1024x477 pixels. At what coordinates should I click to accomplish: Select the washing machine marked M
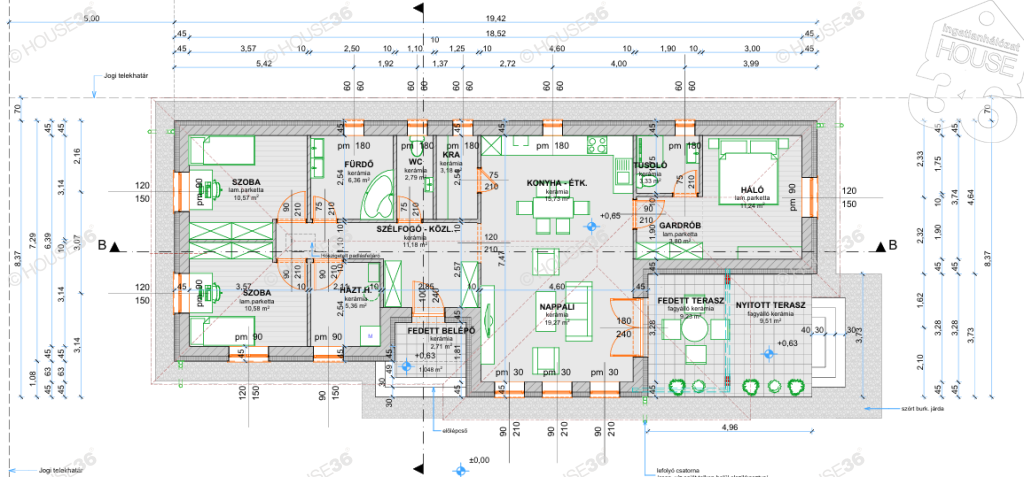tap(370, 336)
